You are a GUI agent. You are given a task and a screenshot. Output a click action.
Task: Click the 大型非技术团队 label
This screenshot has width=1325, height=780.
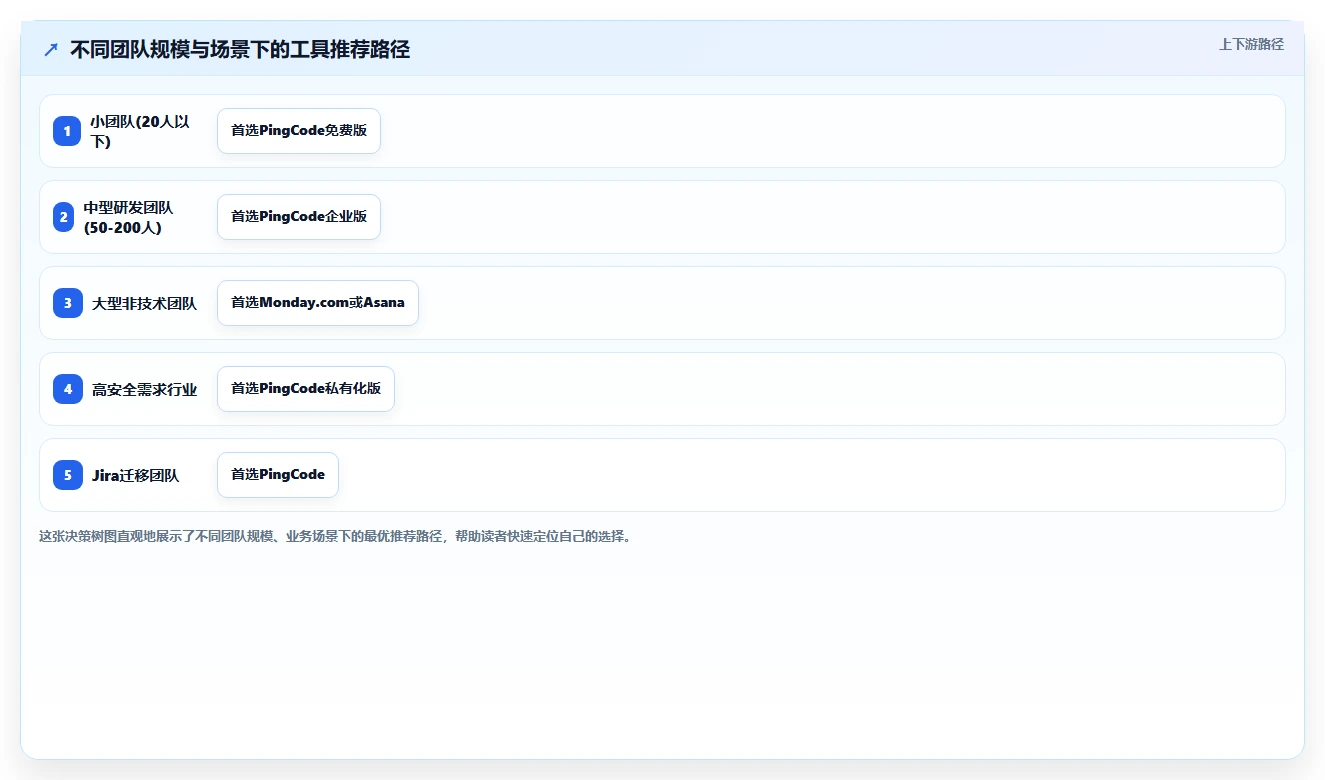coord(144,303)
